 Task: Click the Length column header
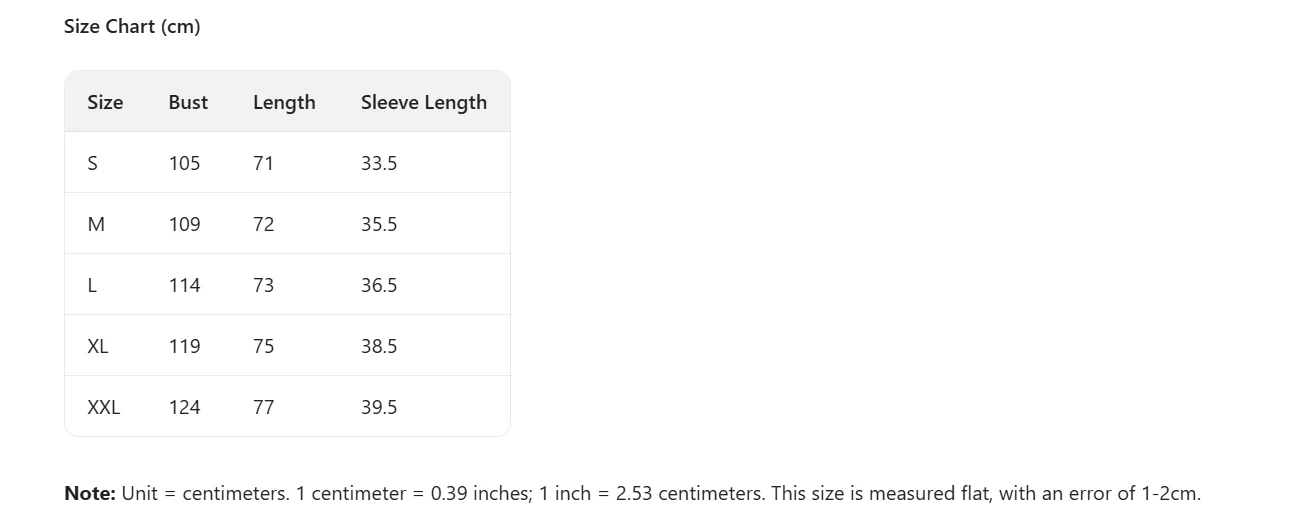(284, 102)
